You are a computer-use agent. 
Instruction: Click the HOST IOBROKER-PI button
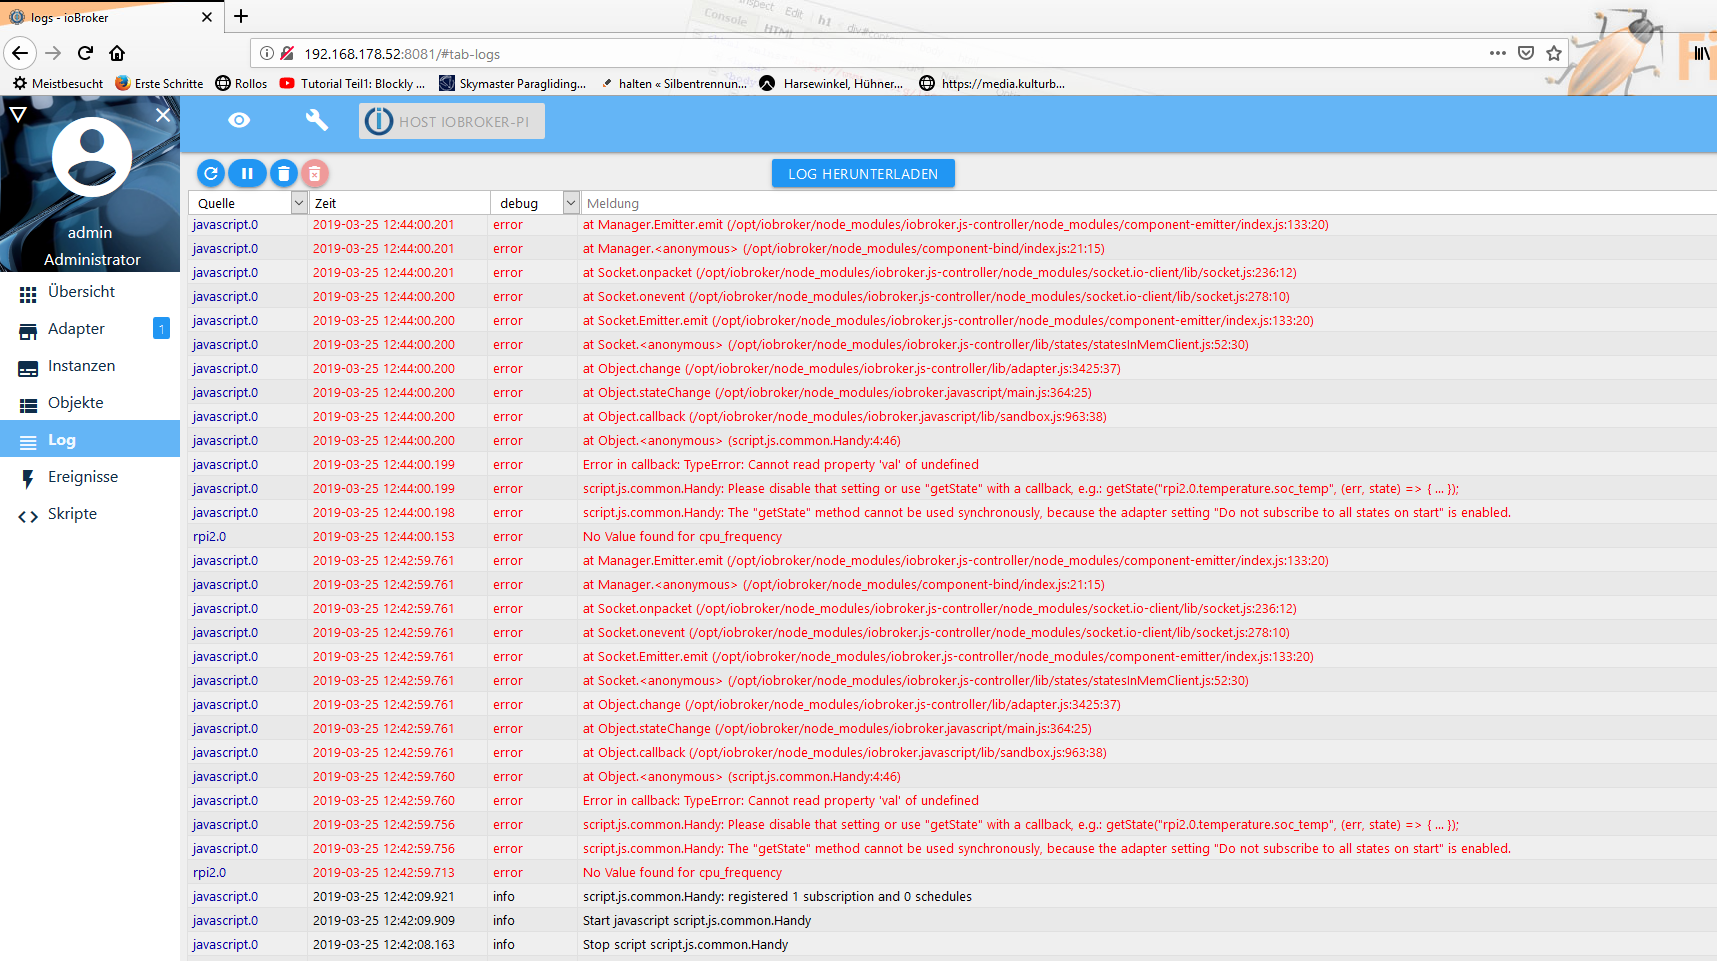point(451,120)
